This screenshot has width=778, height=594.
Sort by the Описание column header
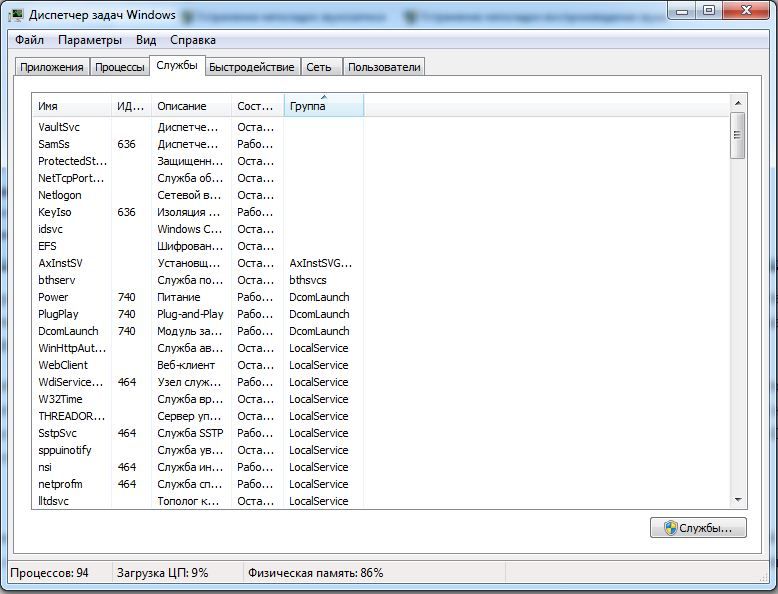pyautogui.click(x=192, y=106)
